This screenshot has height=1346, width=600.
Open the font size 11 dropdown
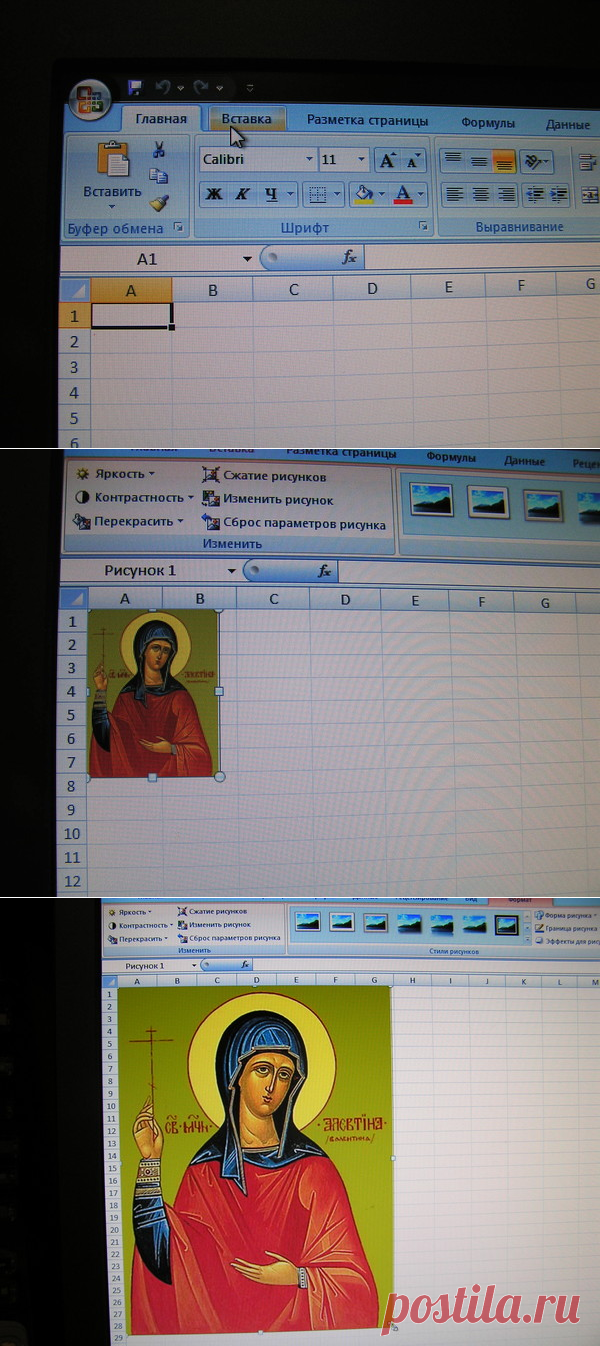click(x=362, y=160)
